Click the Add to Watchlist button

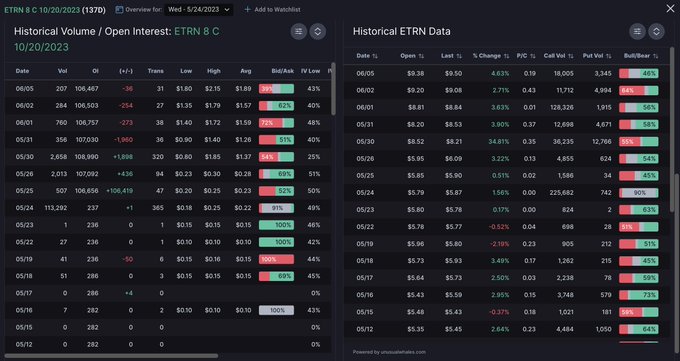272,10
